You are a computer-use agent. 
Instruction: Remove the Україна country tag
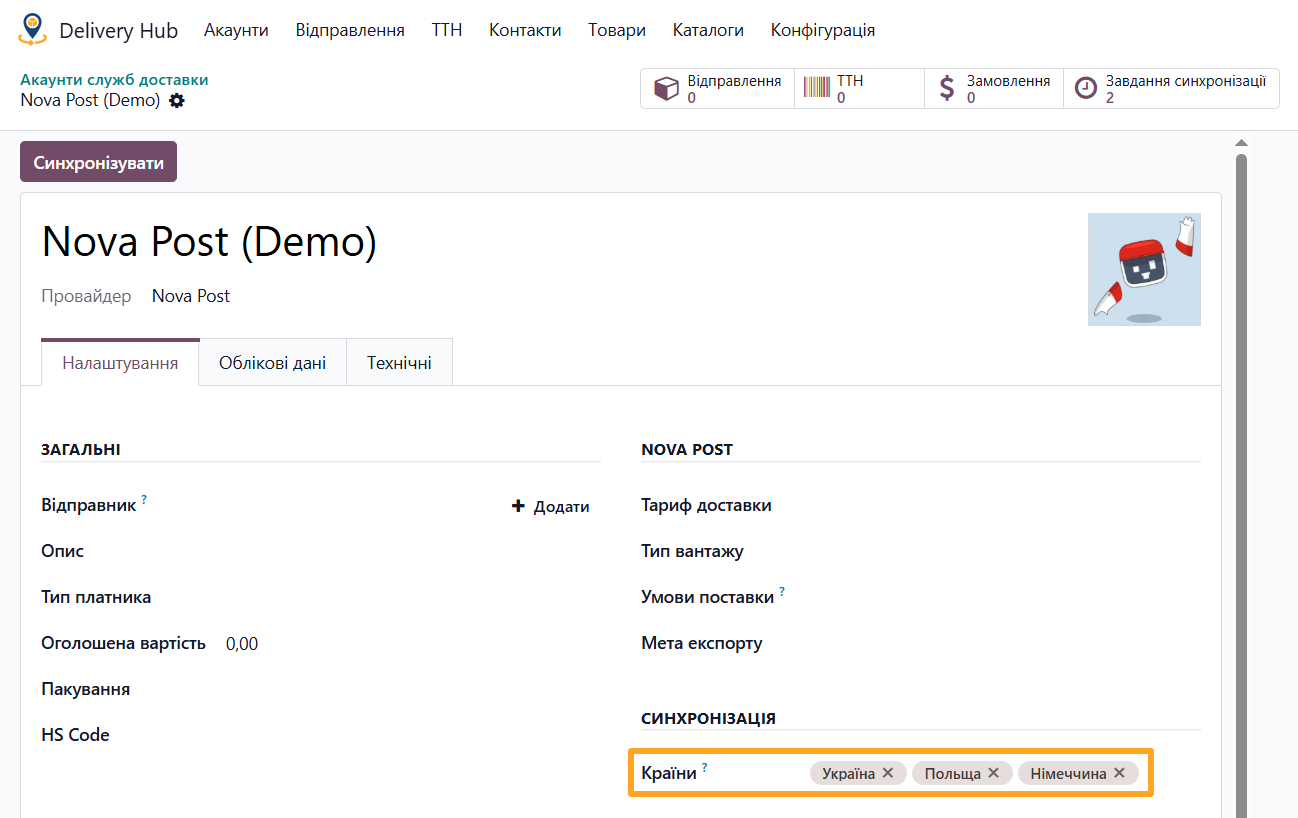888,773
